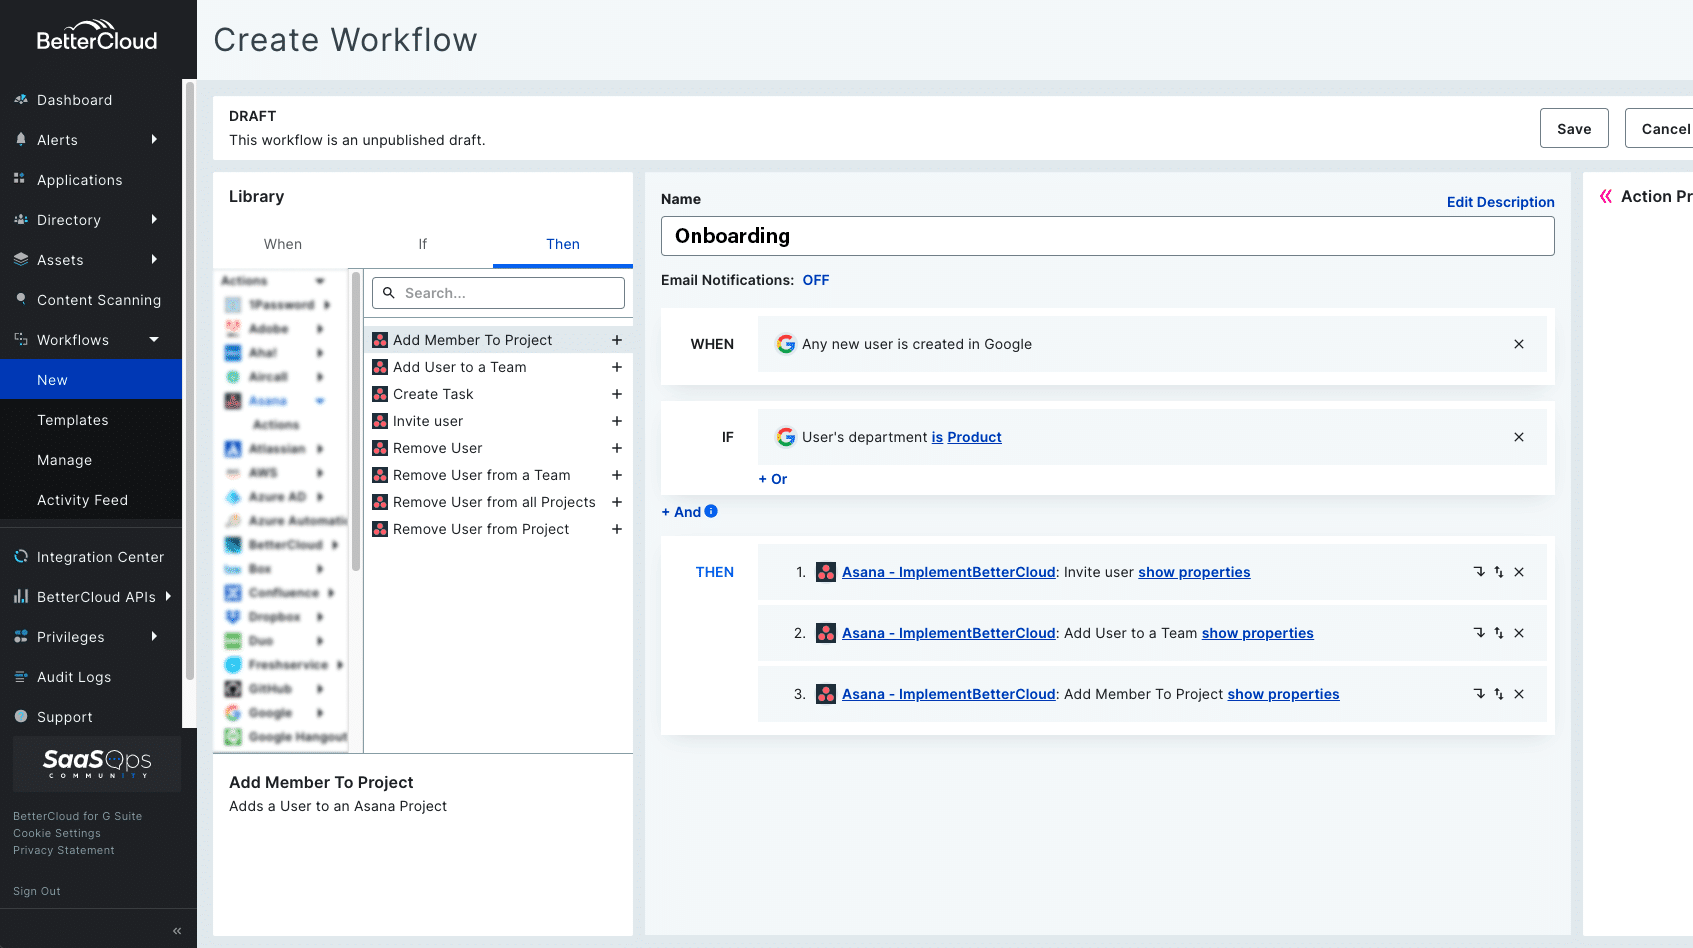Collapse the Asana category in the library tree
Screen dimensions: 1693x948
coord(320,401)
